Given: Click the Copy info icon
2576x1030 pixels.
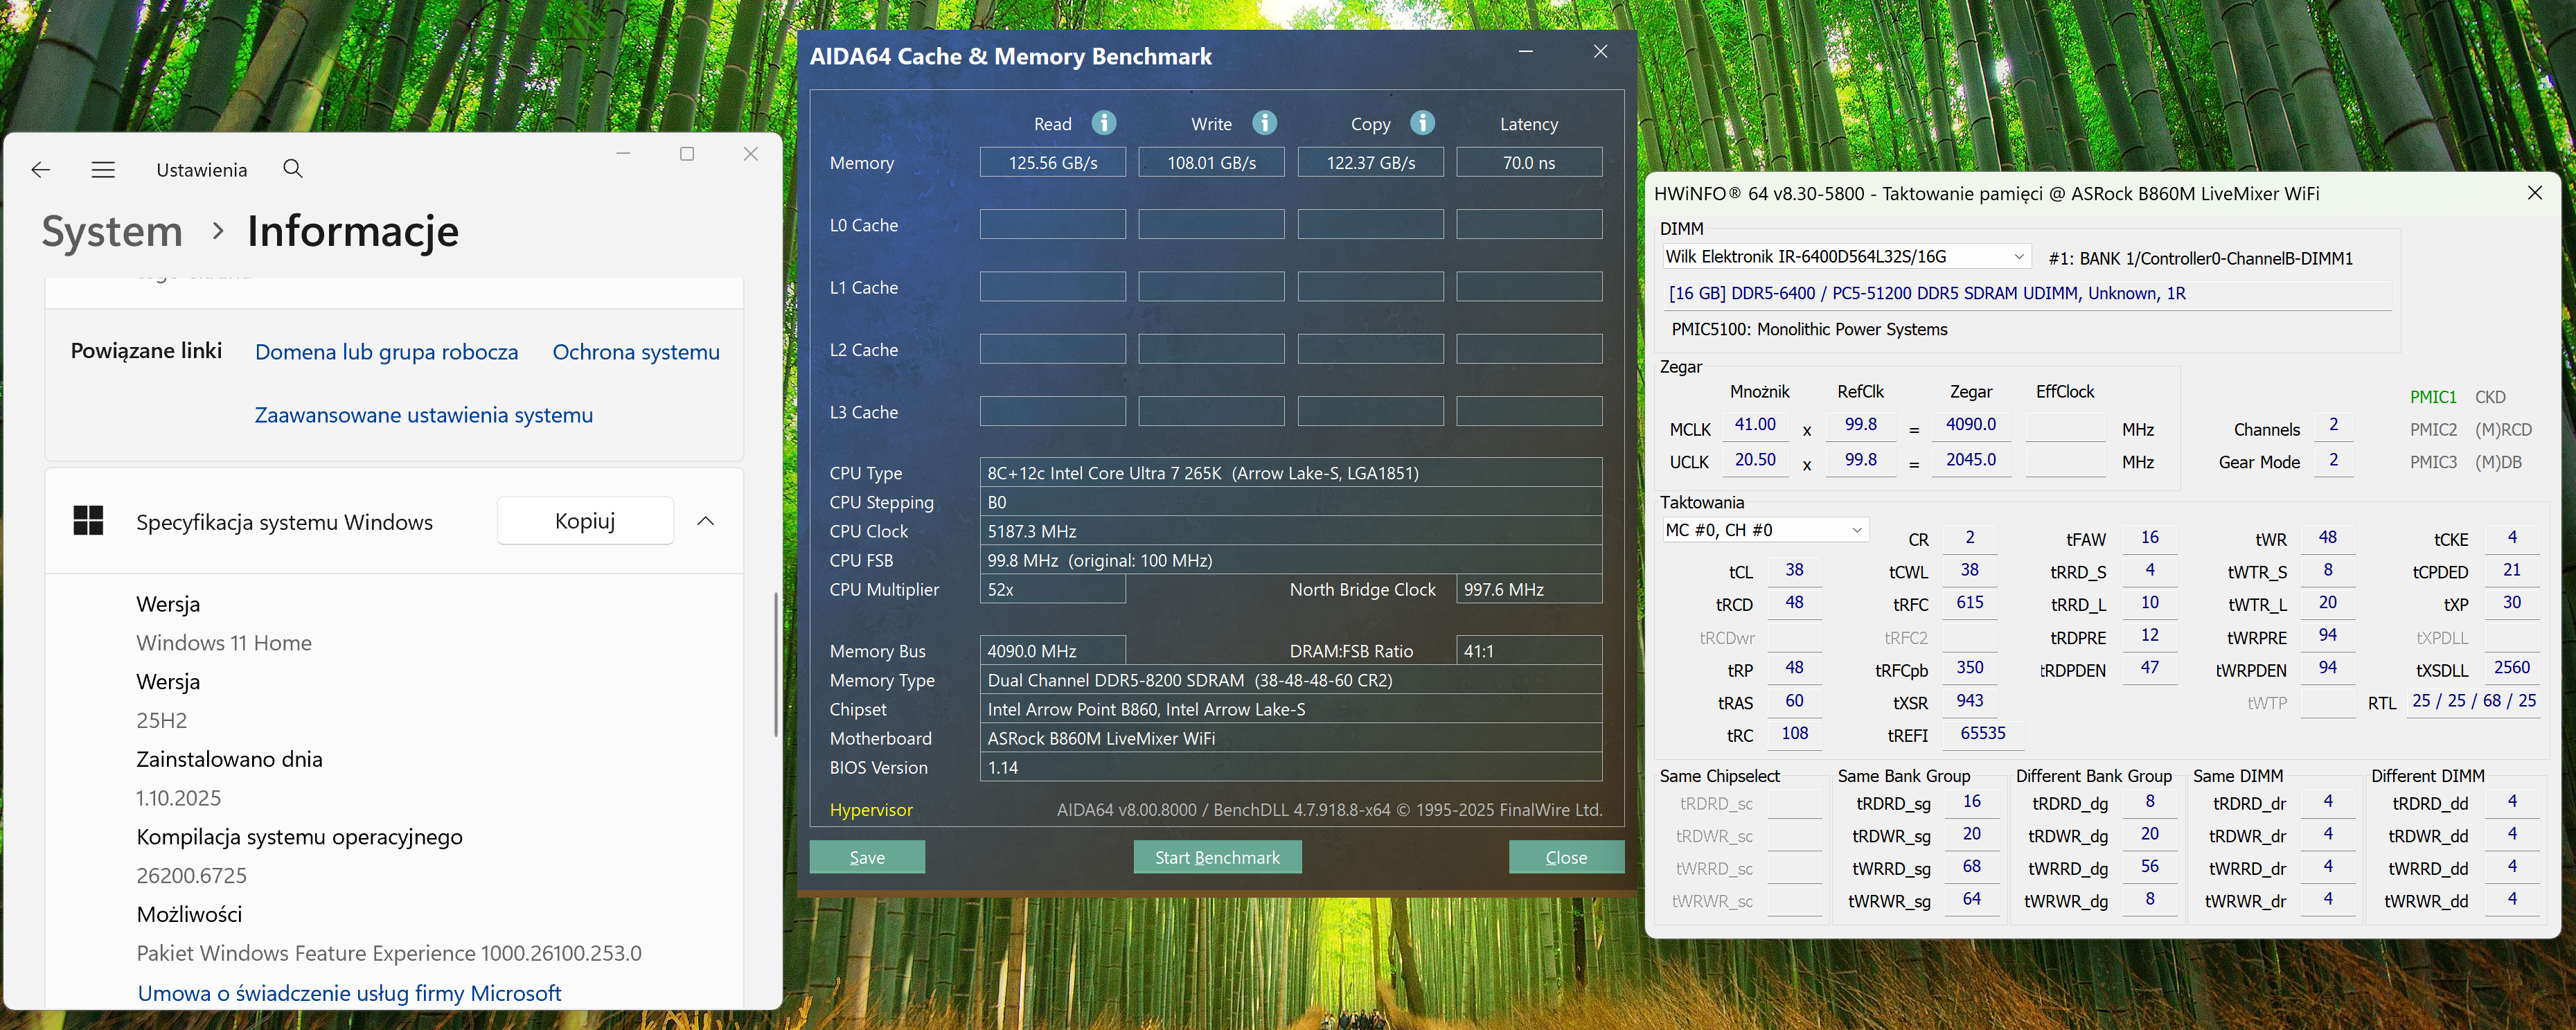Looking at the screenshot, I should pos(1422,123).
